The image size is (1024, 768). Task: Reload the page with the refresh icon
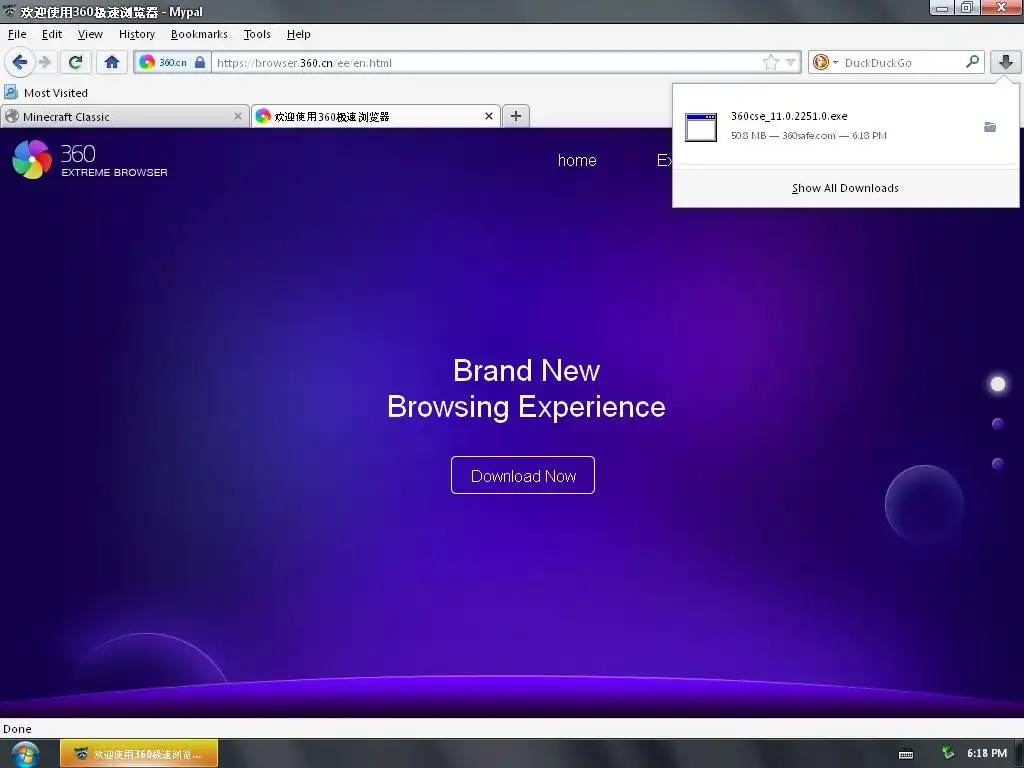75,63
